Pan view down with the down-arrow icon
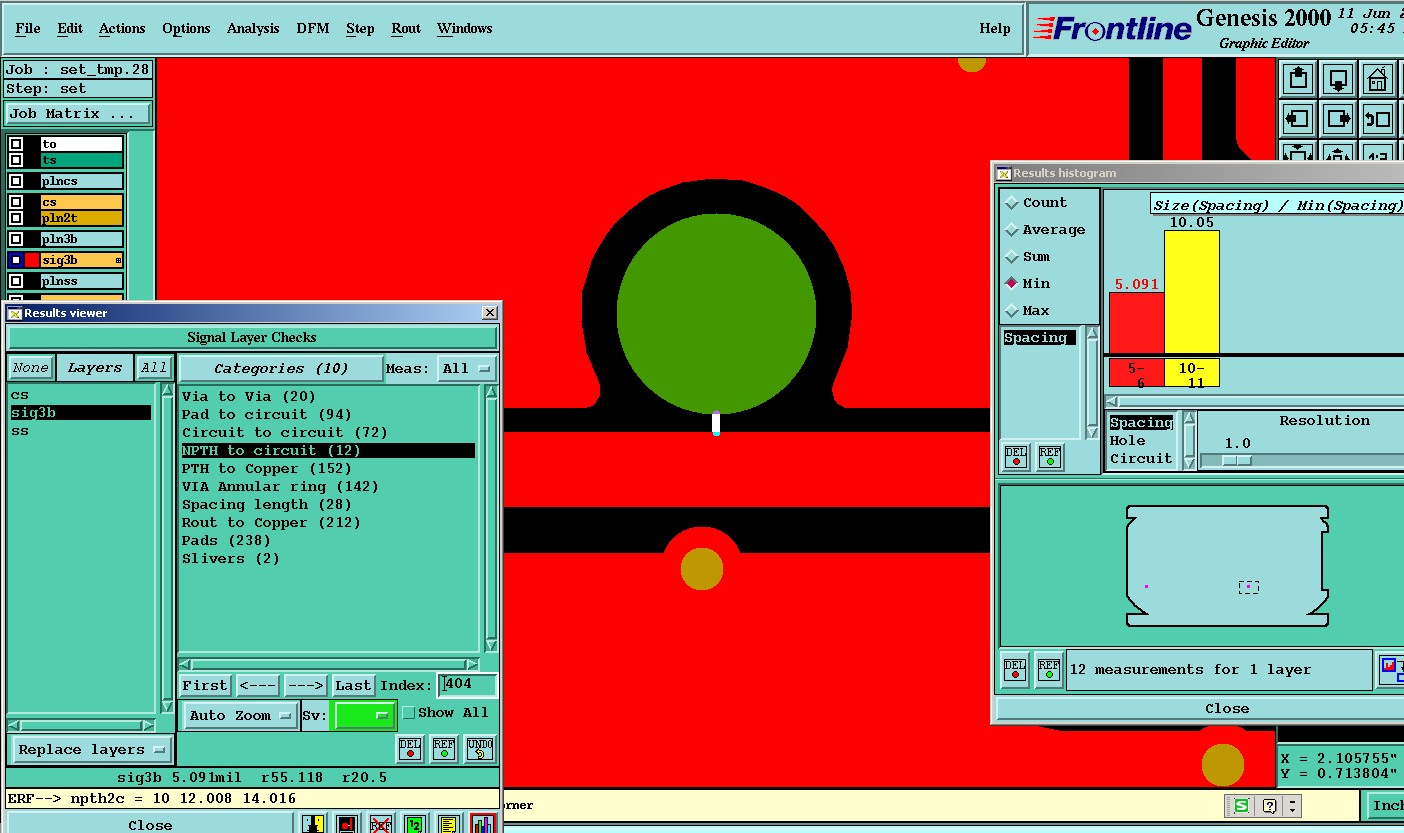 (1338, 79)
